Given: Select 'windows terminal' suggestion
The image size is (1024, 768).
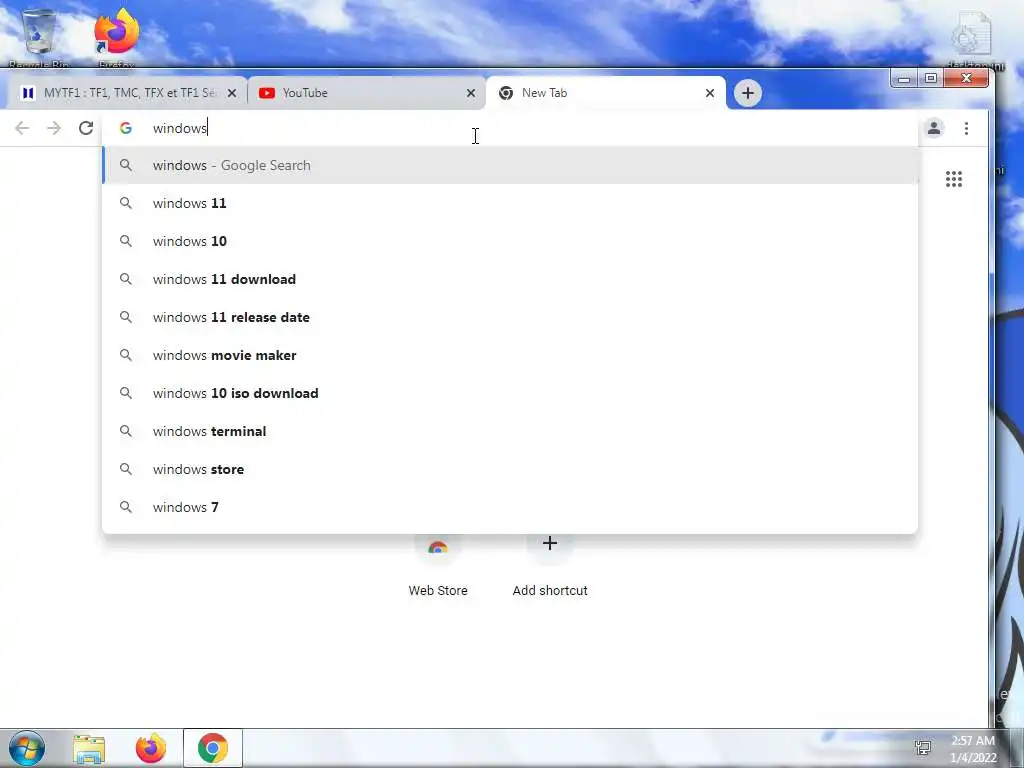Looking at the screenshot, I should 510,431.
